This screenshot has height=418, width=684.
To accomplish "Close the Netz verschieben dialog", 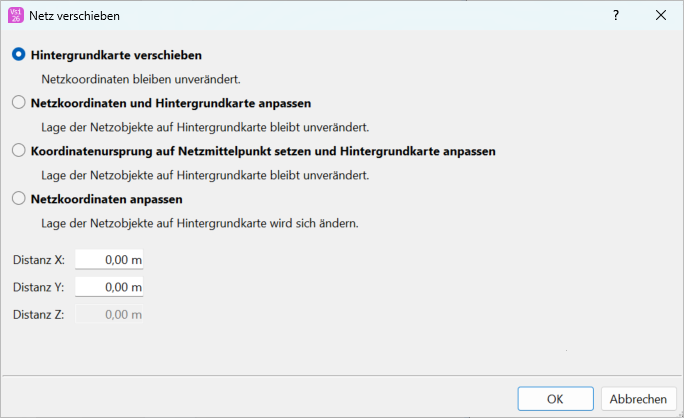I will 660,15.
